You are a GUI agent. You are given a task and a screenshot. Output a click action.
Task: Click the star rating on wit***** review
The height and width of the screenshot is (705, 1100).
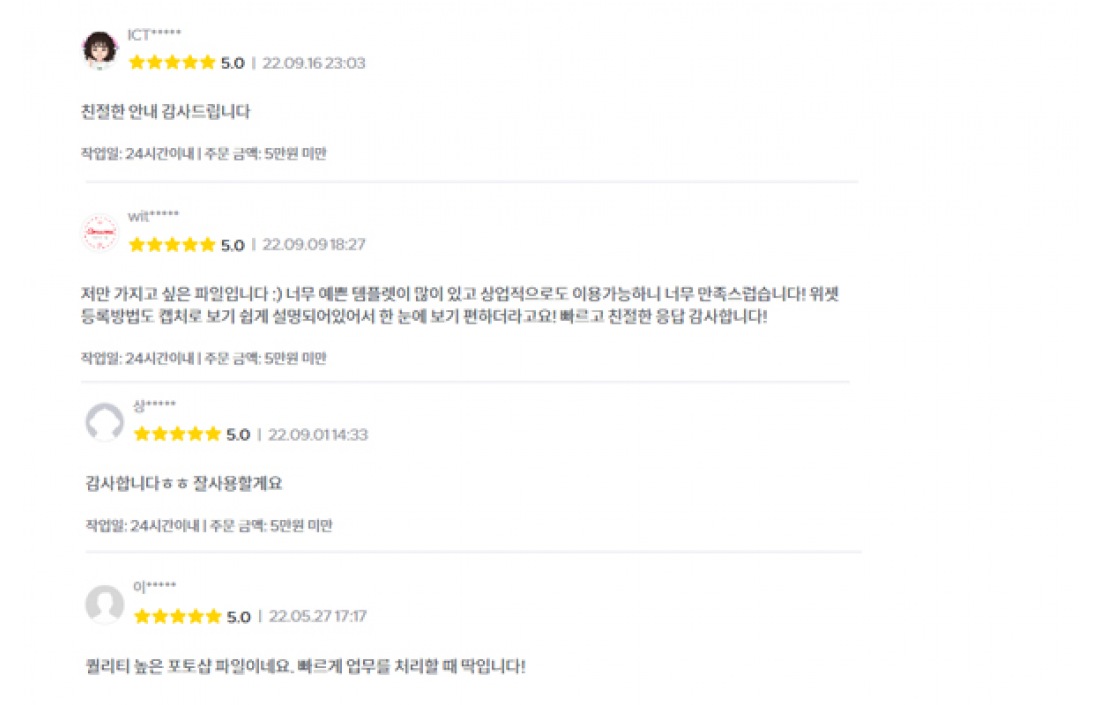(x=172, y=245)
